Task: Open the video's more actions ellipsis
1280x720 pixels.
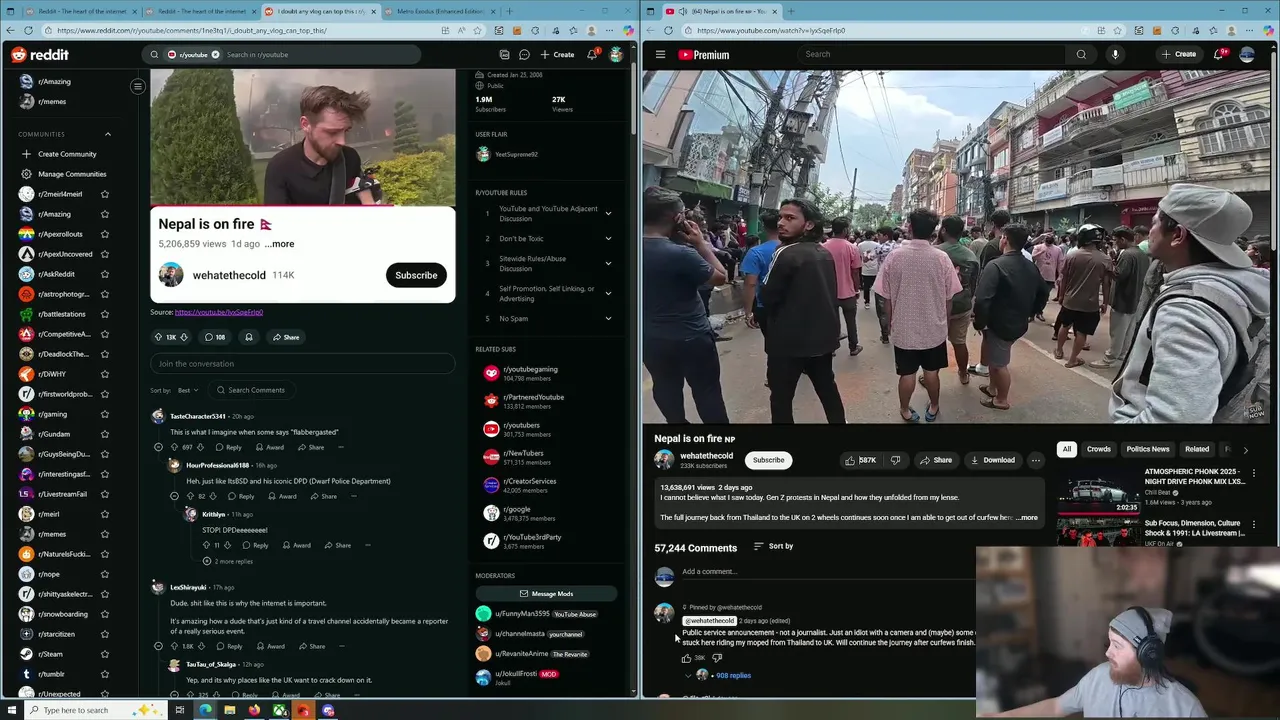Action: (x=1036, y=460)
